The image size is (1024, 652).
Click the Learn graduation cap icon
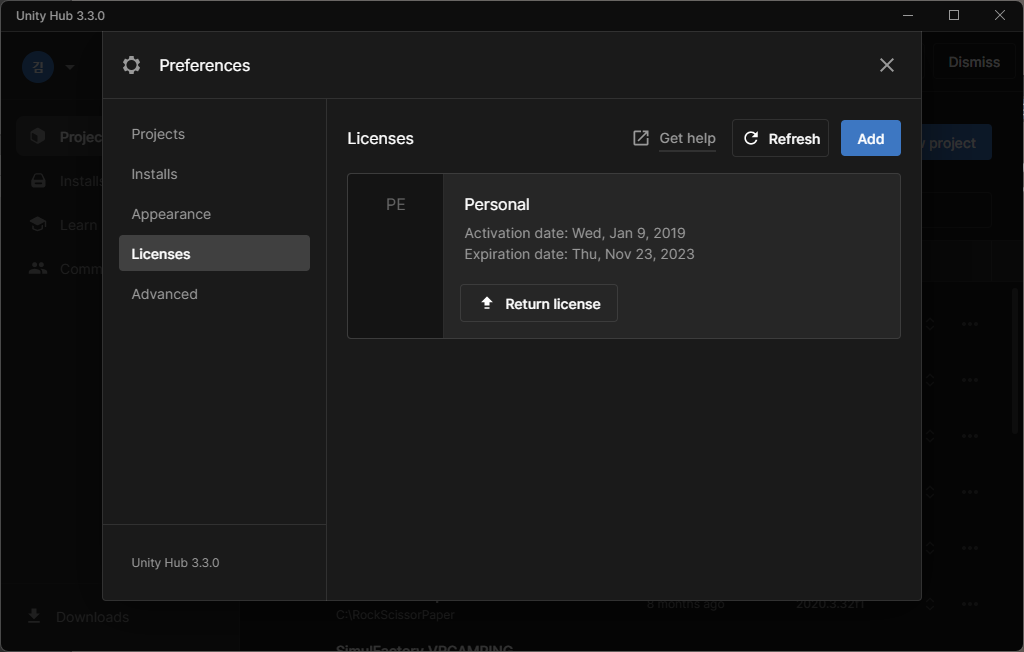pos(38,225)
